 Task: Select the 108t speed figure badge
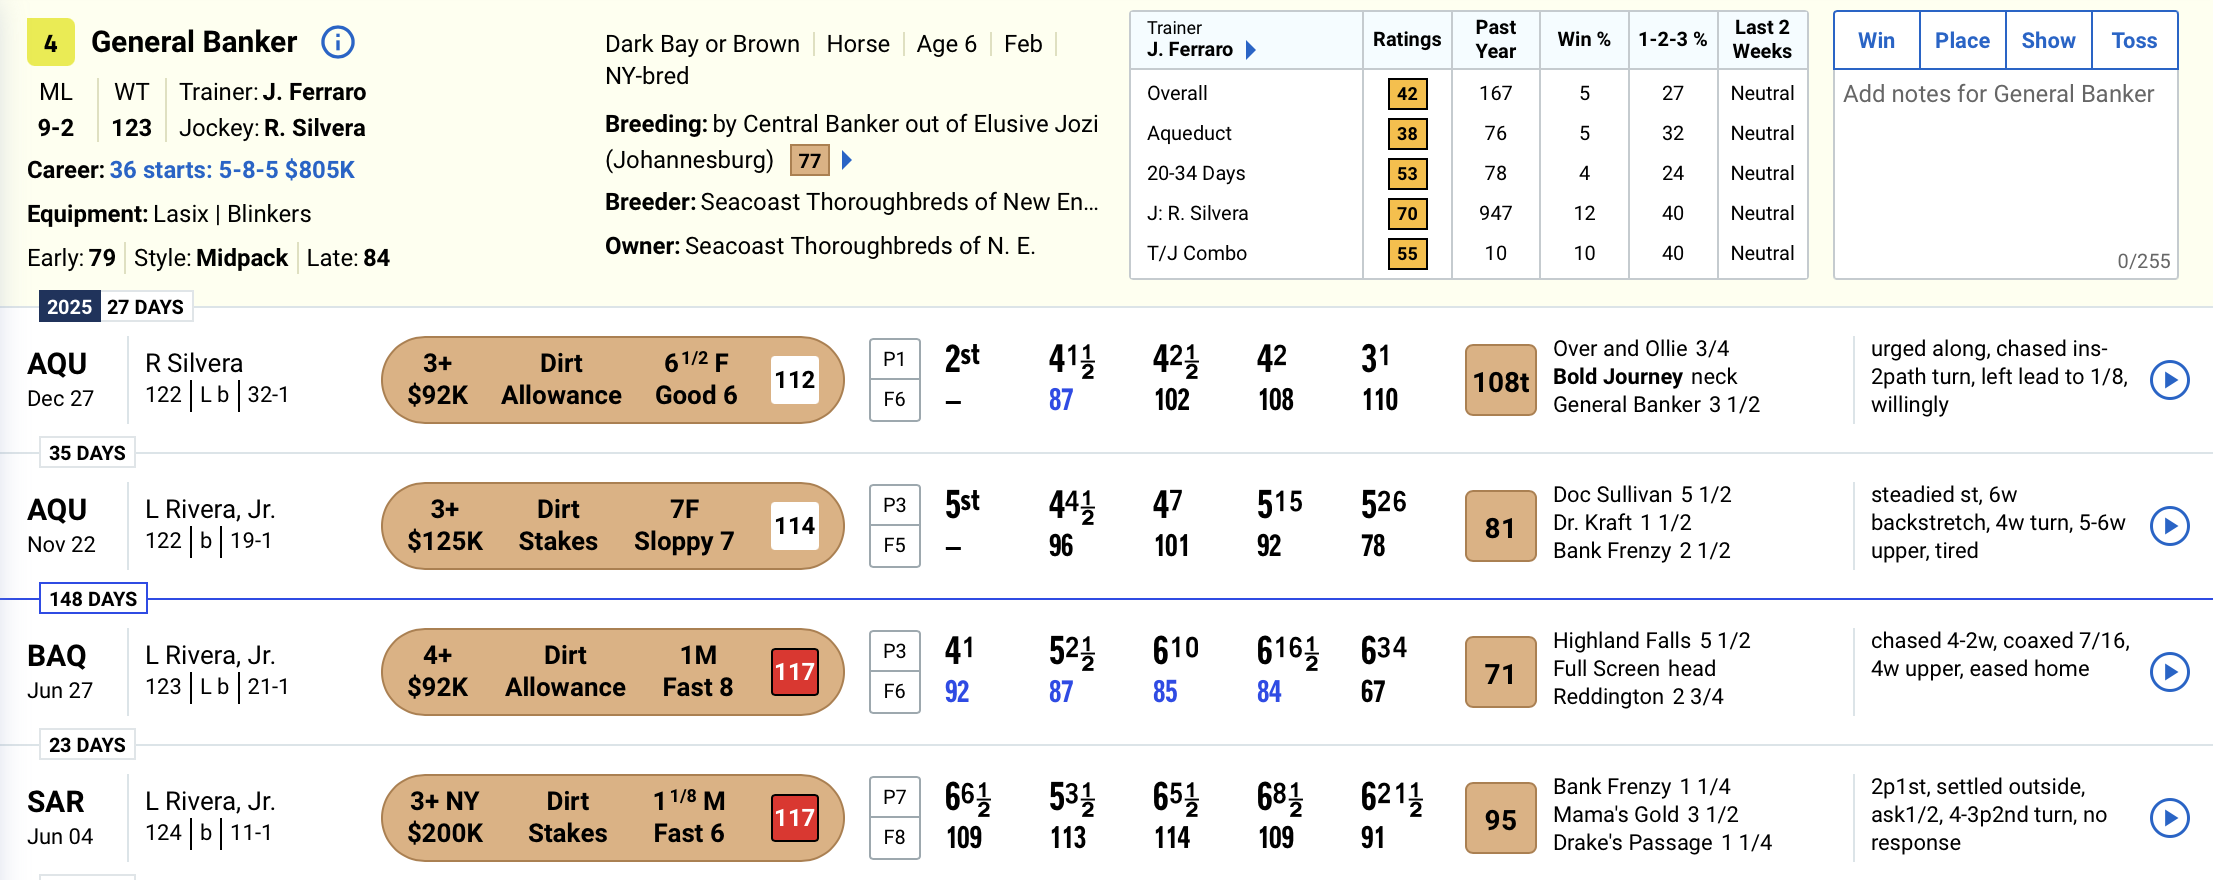(1500, 381)
